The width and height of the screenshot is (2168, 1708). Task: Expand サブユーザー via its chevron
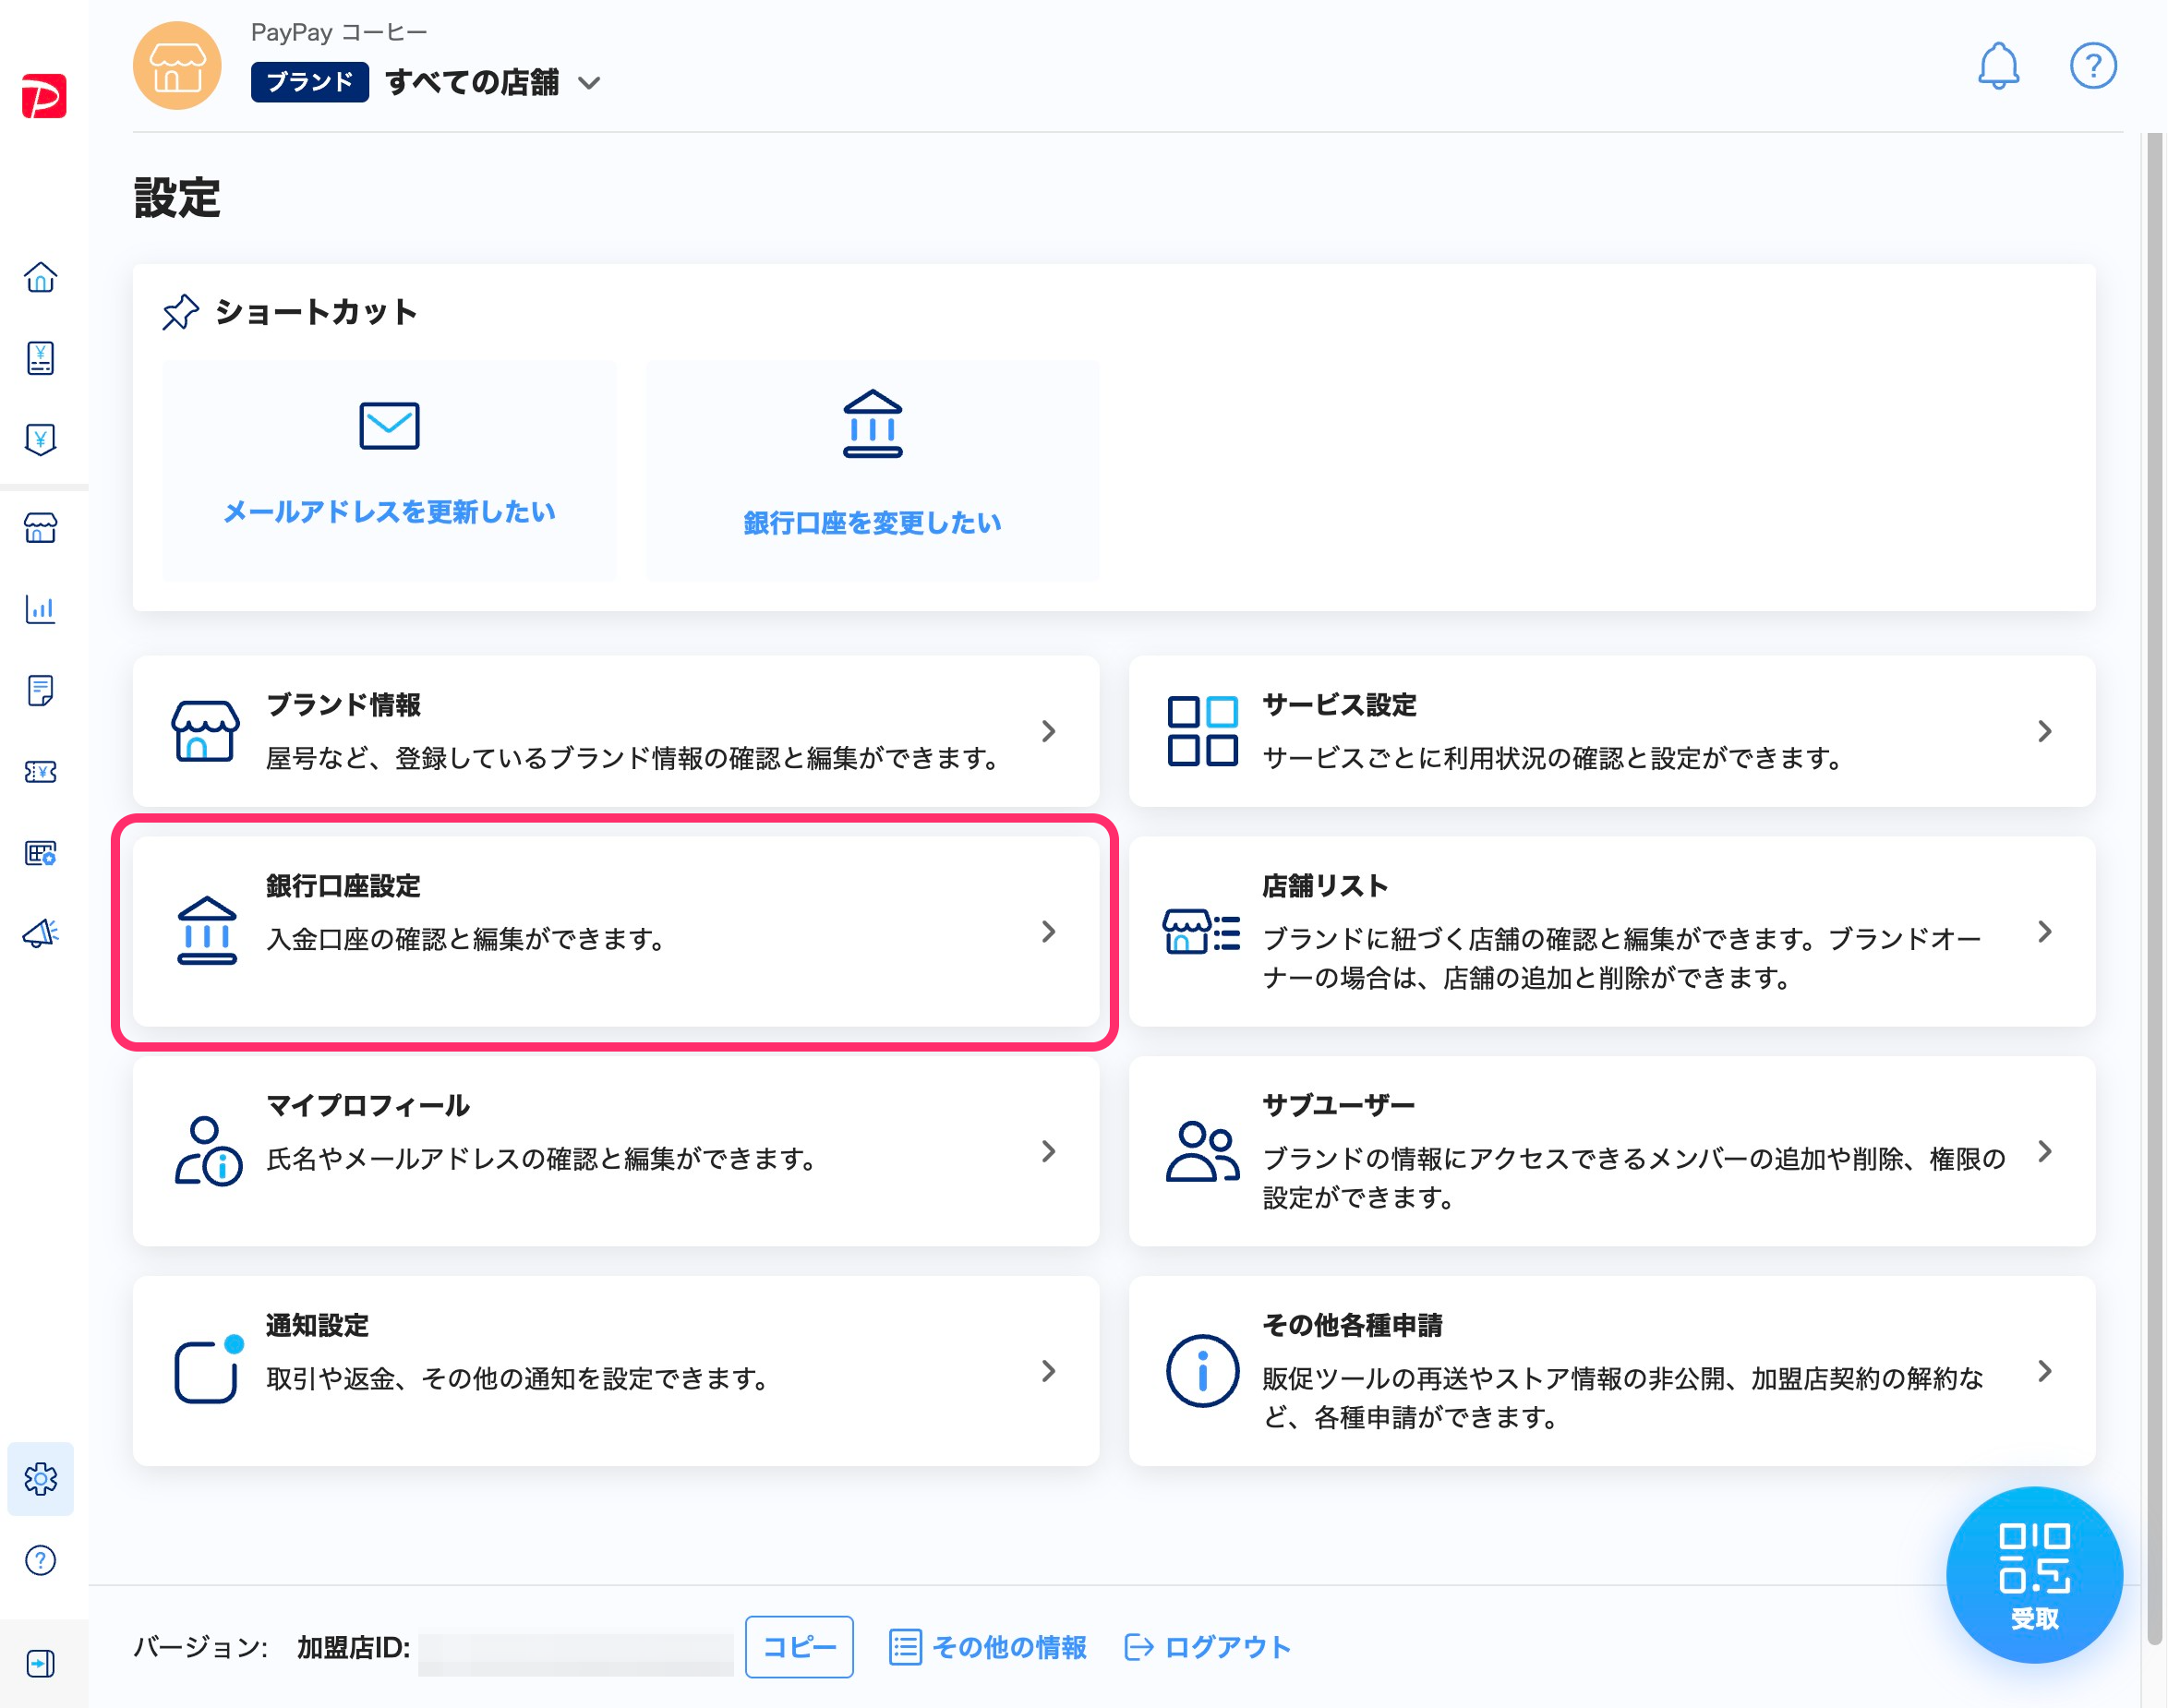pyautogui.click(x=2044, y=1151)
